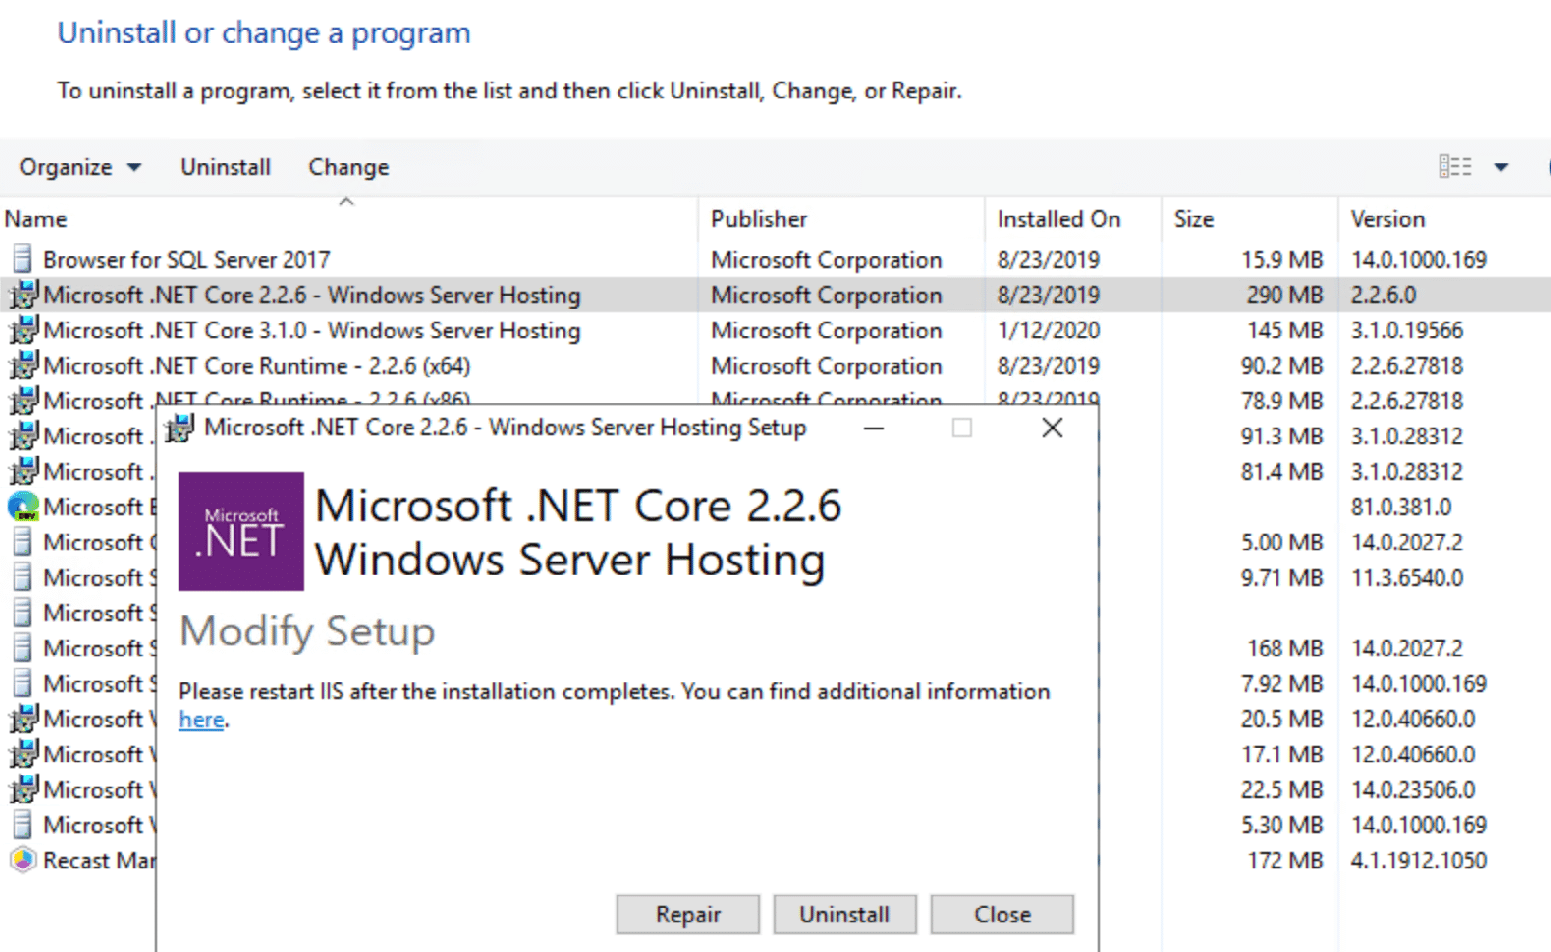Sort by the Name column header
The height and width of the screenshot is (952, 1551).
pyautogui.click(x=348, y=219)
